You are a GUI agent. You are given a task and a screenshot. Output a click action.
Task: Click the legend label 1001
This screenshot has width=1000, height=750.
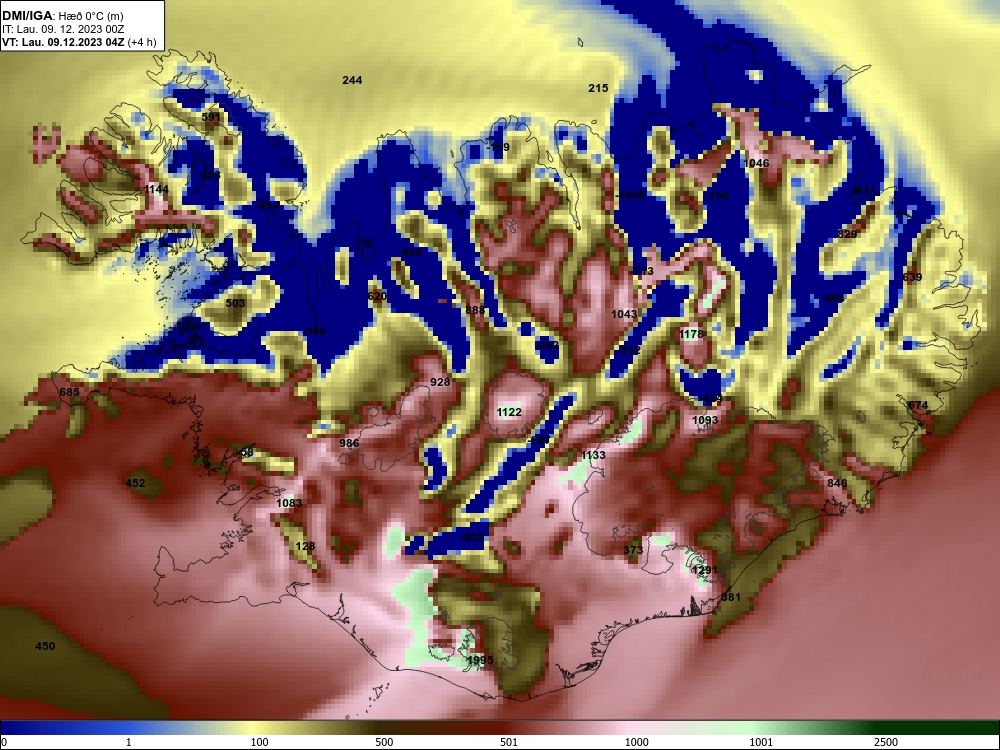pyautogui.click(x=761, y=742)
